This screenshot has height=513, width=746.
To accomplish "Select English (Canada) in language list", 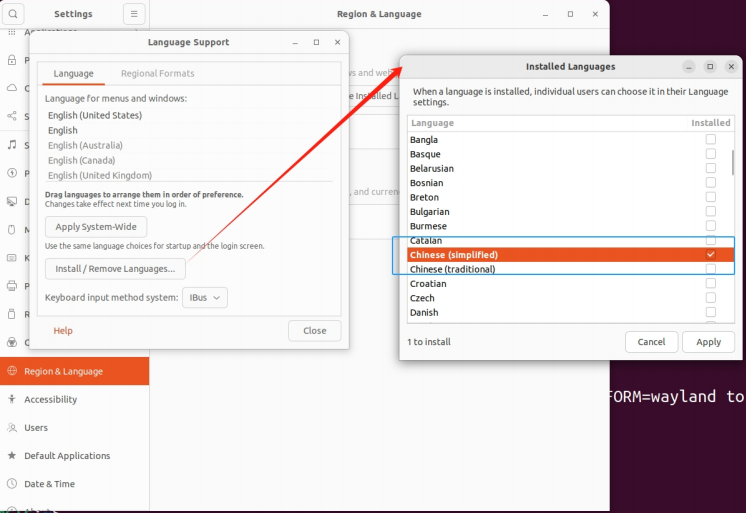I will pos(189,160).
